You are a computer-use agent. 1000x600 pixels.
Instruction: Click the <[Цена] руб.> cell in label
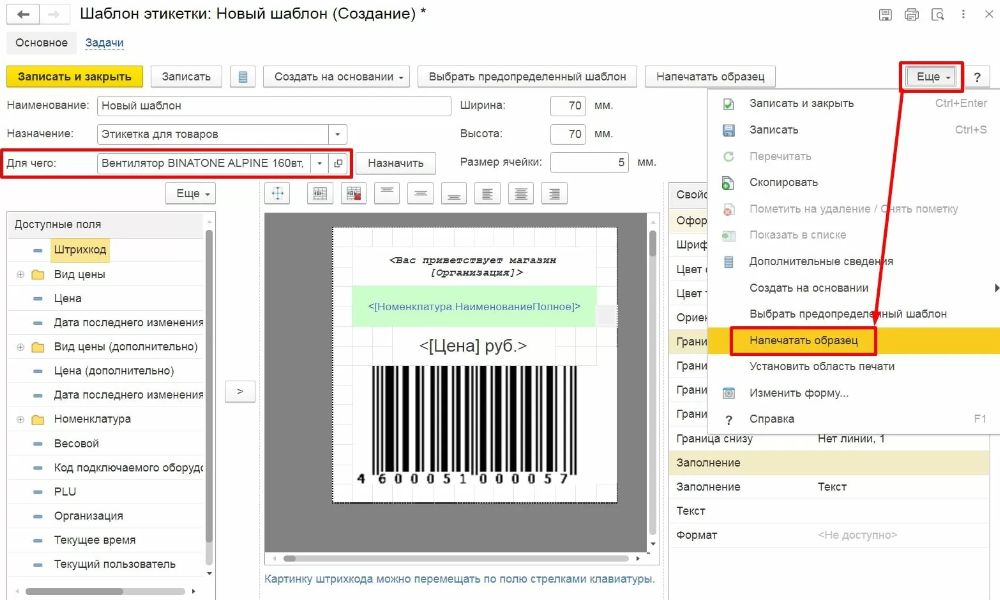(x=473, y=346)
